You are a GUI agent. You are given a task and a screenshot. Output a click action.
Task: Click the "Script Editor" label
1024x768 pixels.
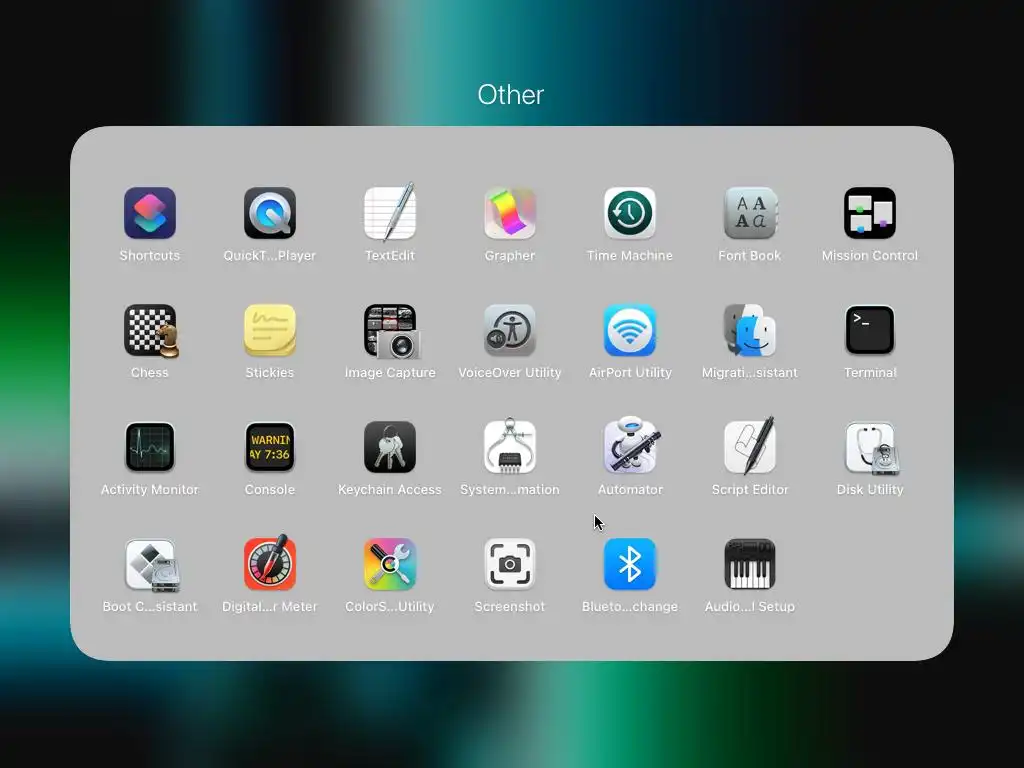[750, 489]
